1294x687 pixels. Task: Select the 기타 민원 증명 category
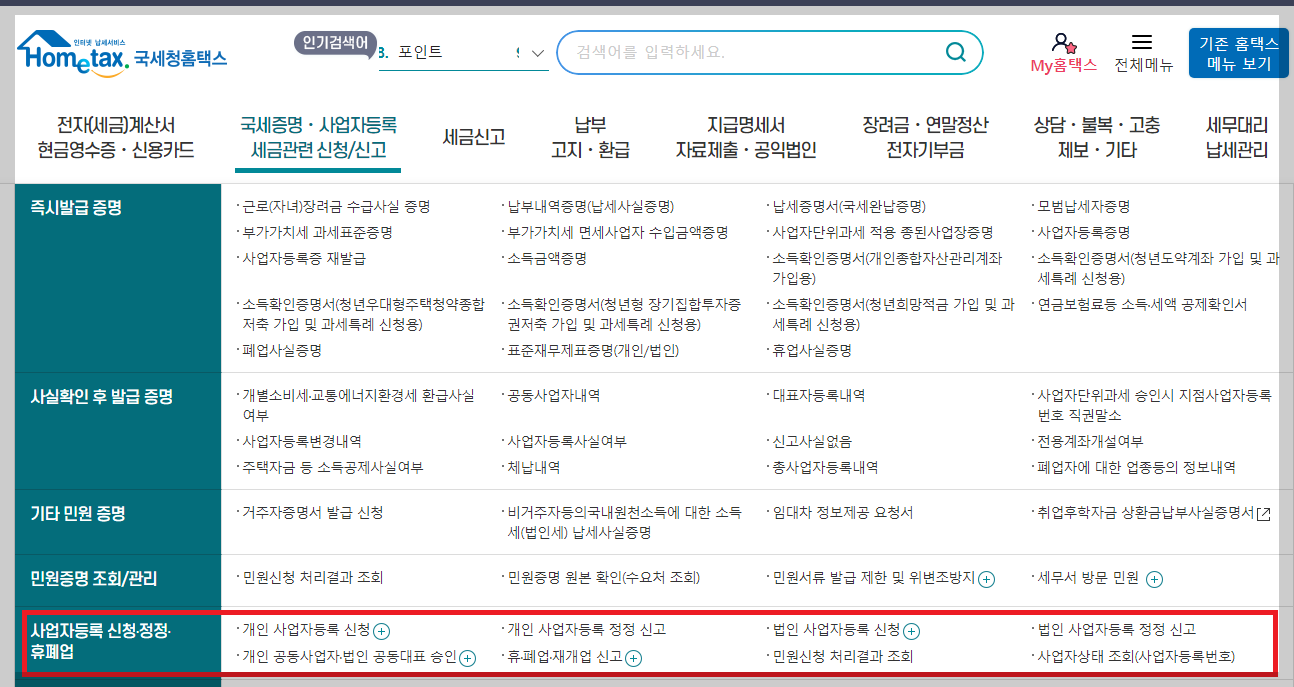tap(78, 514)
